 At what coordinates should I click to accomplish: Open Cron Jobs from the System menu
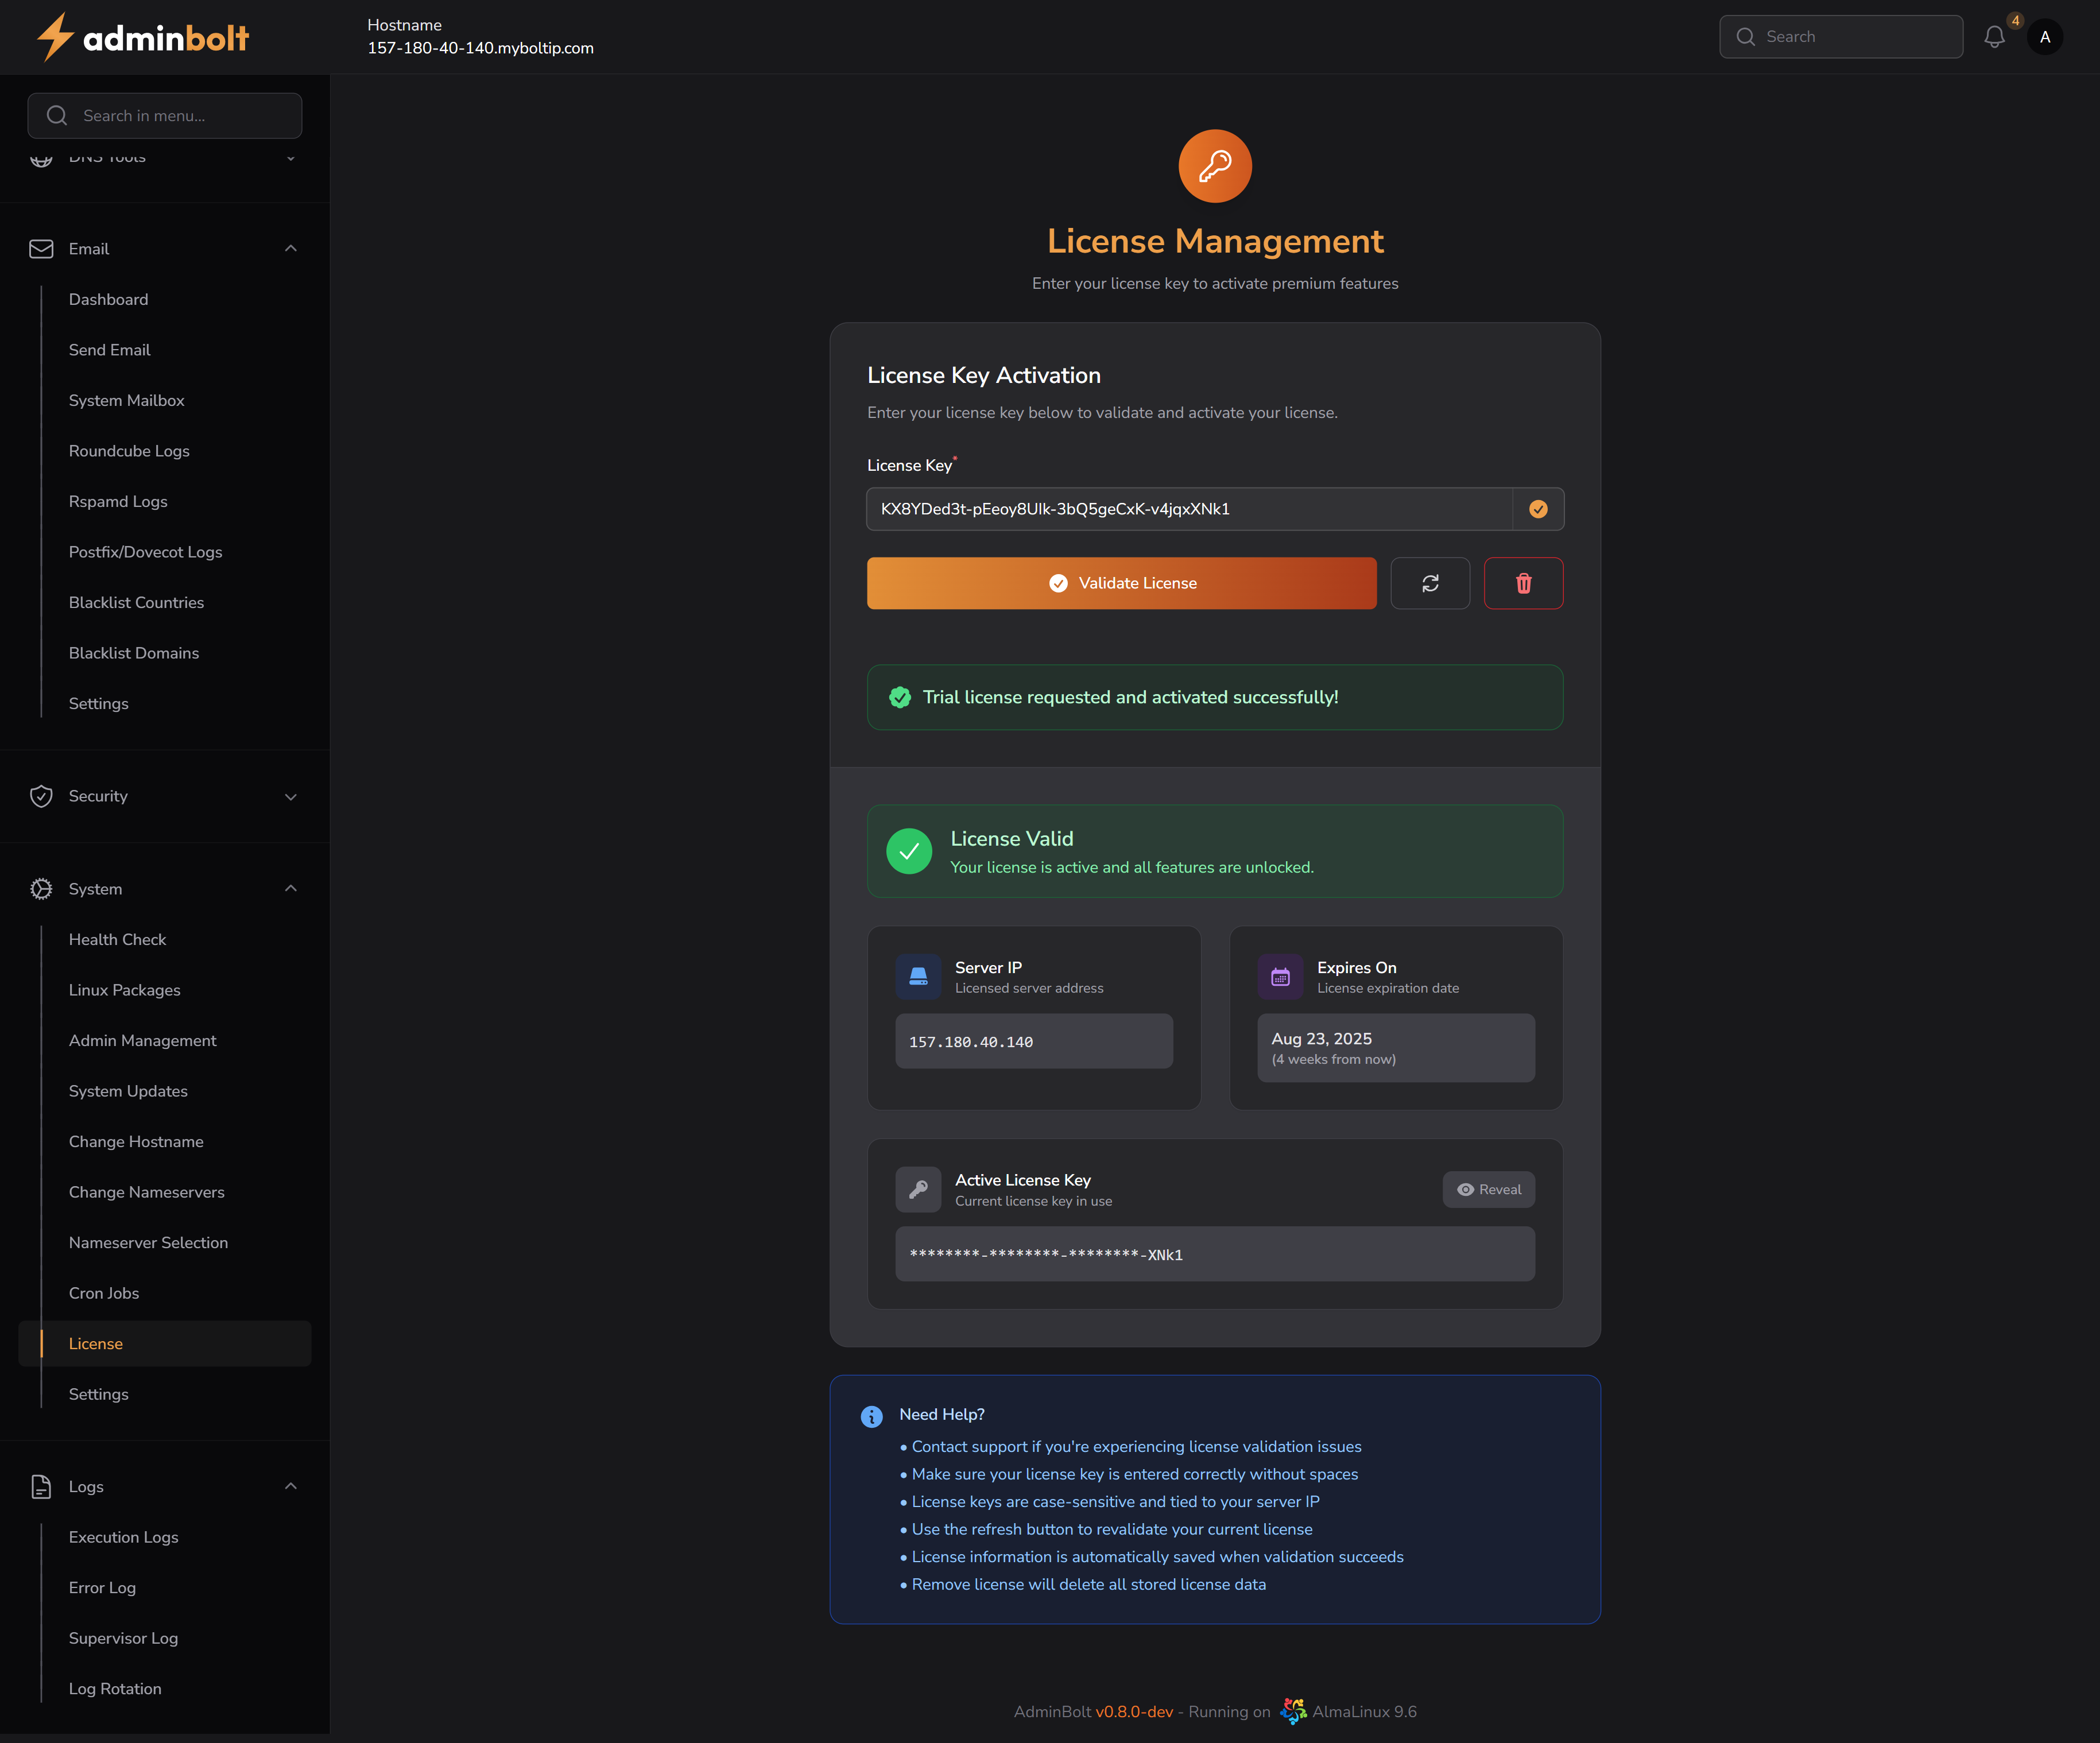click(x=104, y=1293)
